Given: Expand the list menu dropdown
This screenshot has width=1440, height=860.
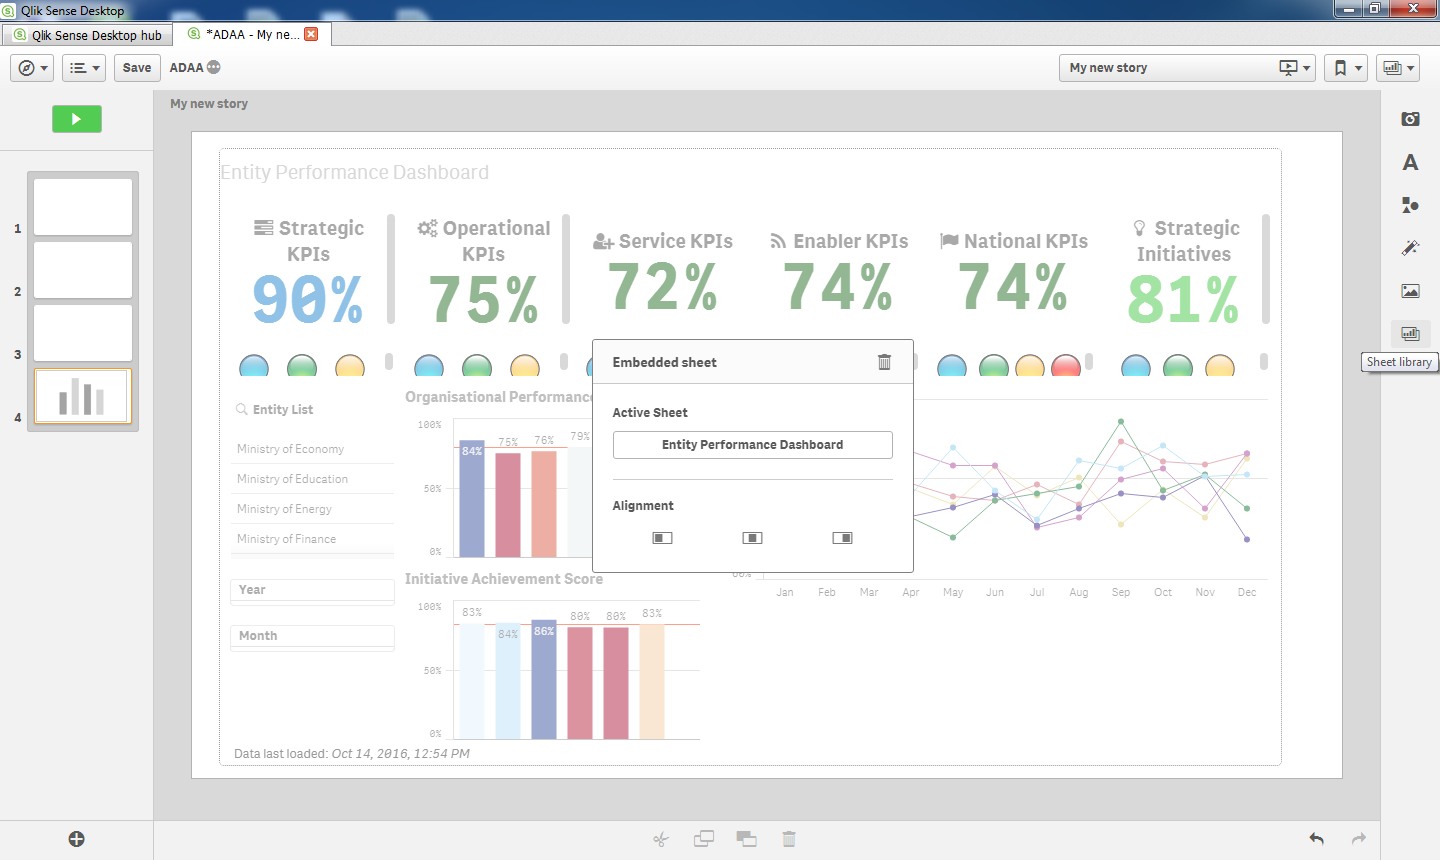Looking at the screenshot, I should (x=84, y=68).
